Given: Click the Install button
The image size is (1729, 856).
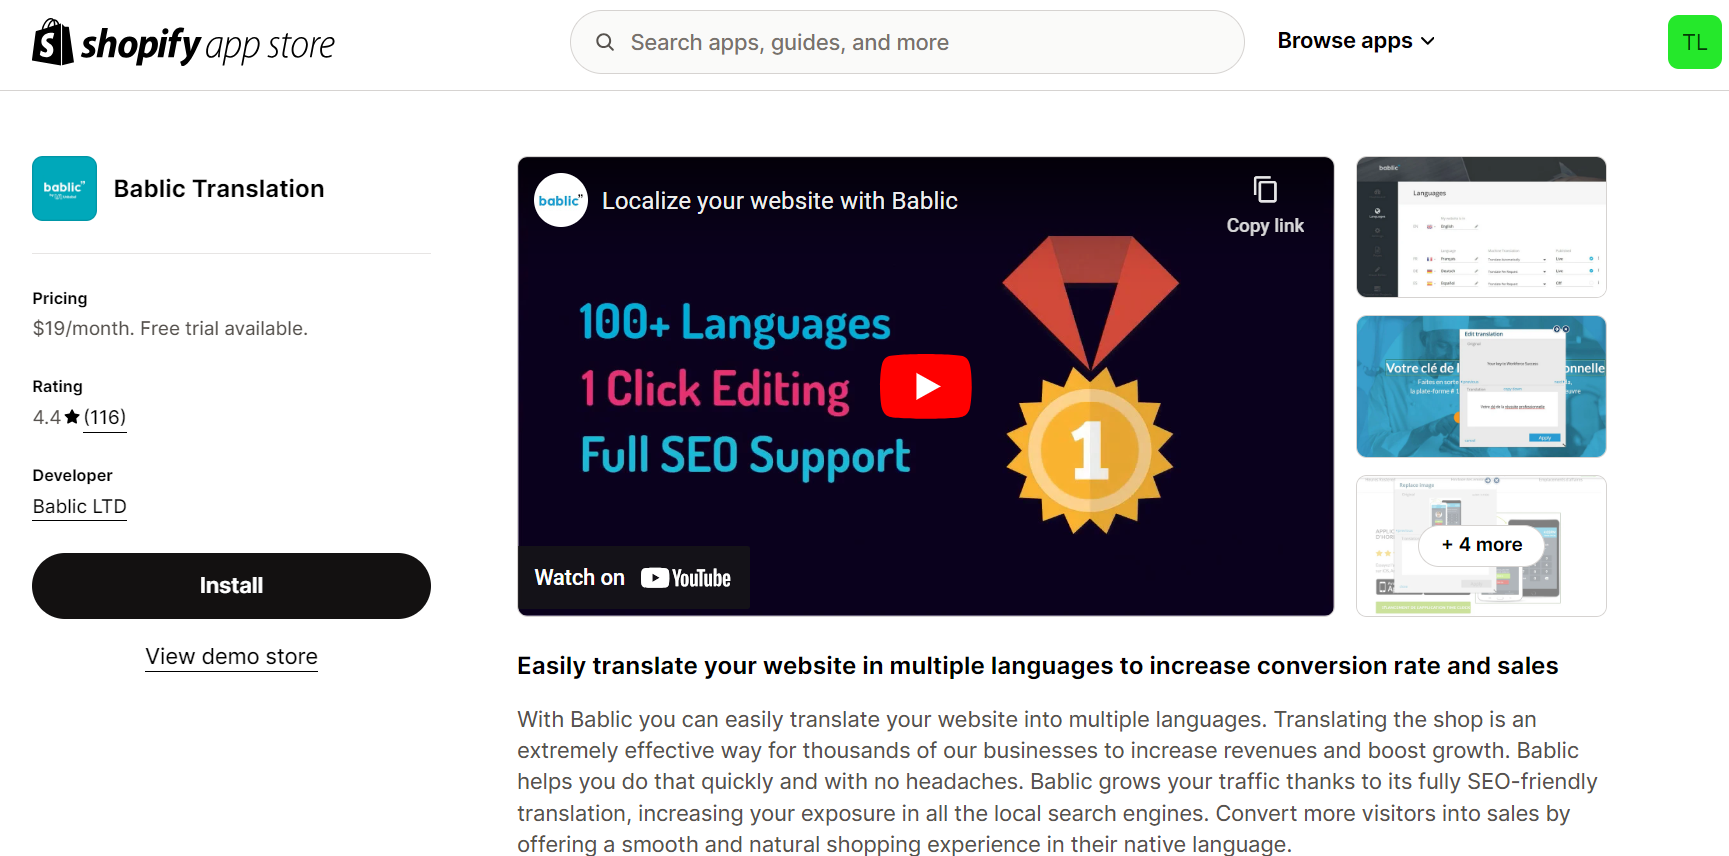Looking at the screenshot, I should (231, 586).
